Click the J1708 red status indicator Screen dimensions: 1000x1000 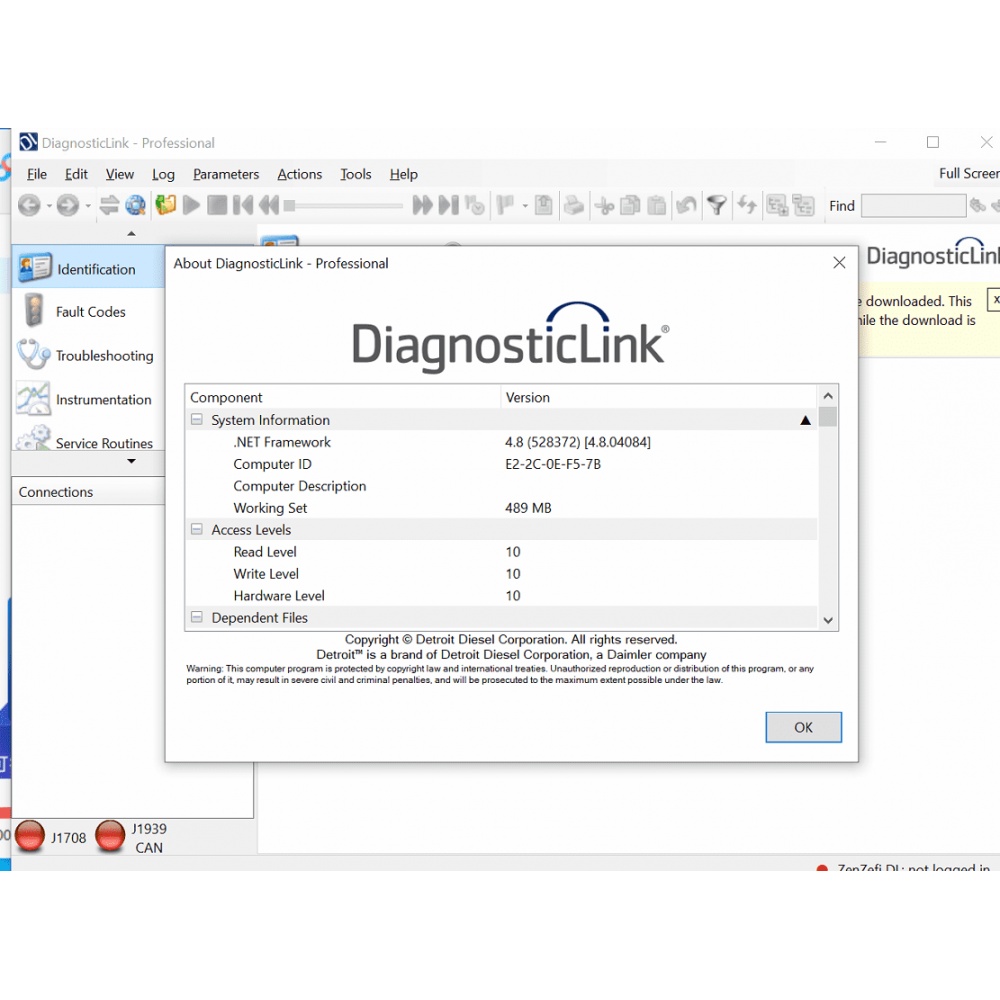(x=29, y=836)
